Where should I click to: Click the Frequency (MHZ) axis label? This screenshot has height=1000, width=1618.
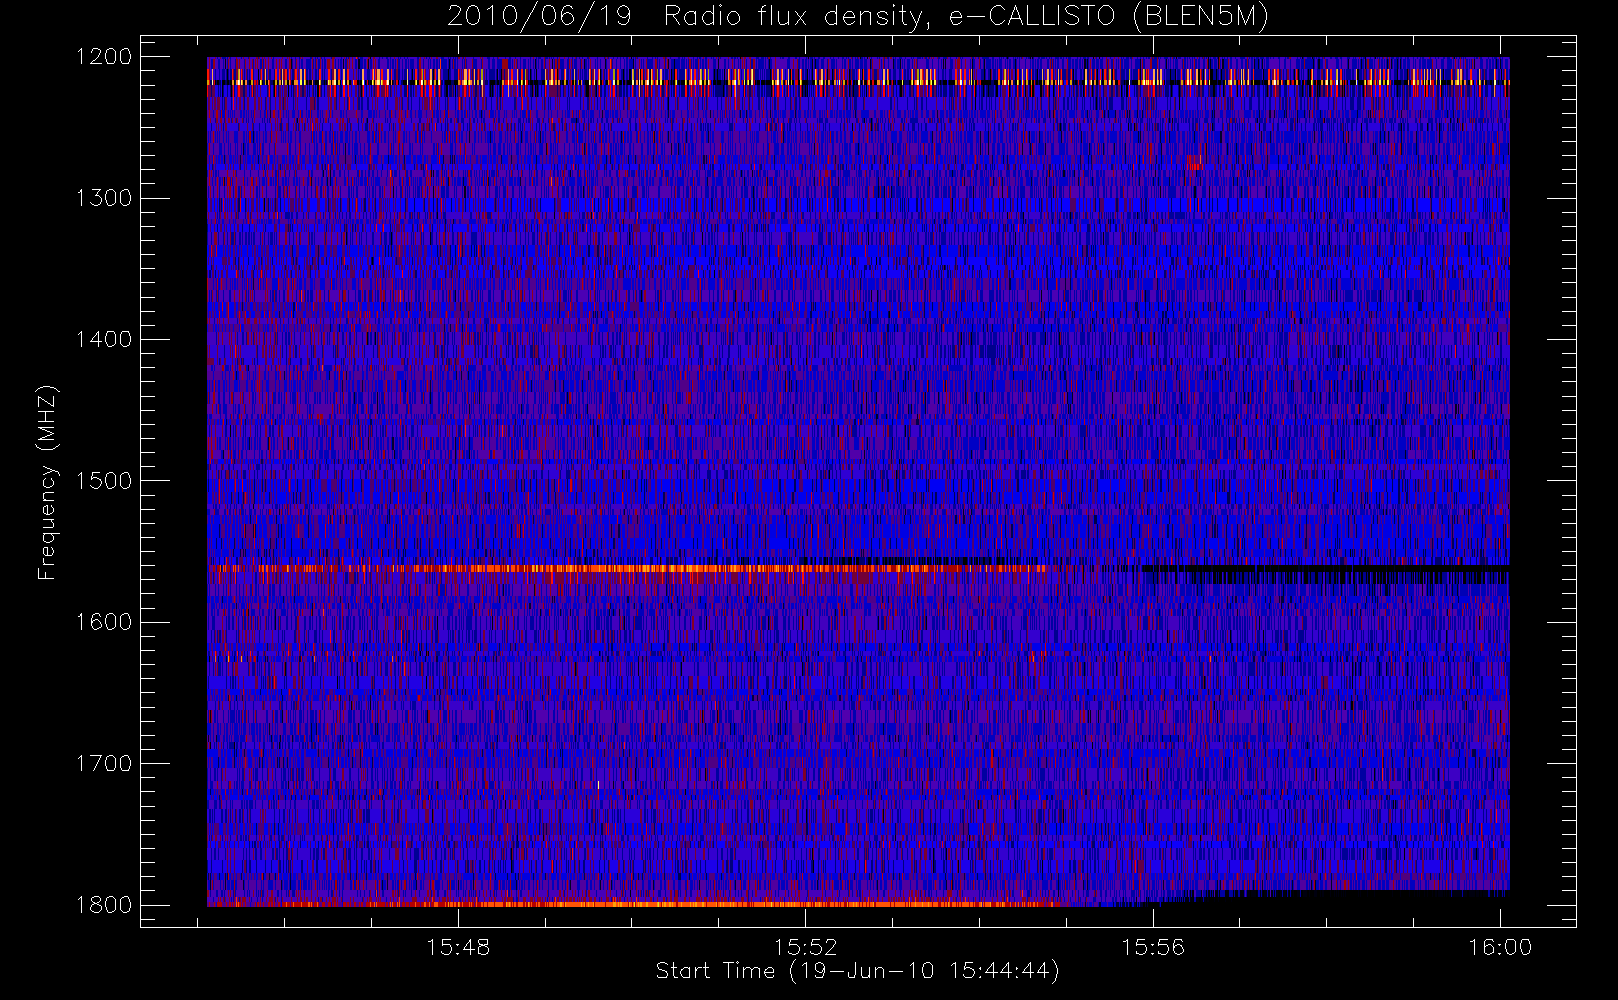46,482
